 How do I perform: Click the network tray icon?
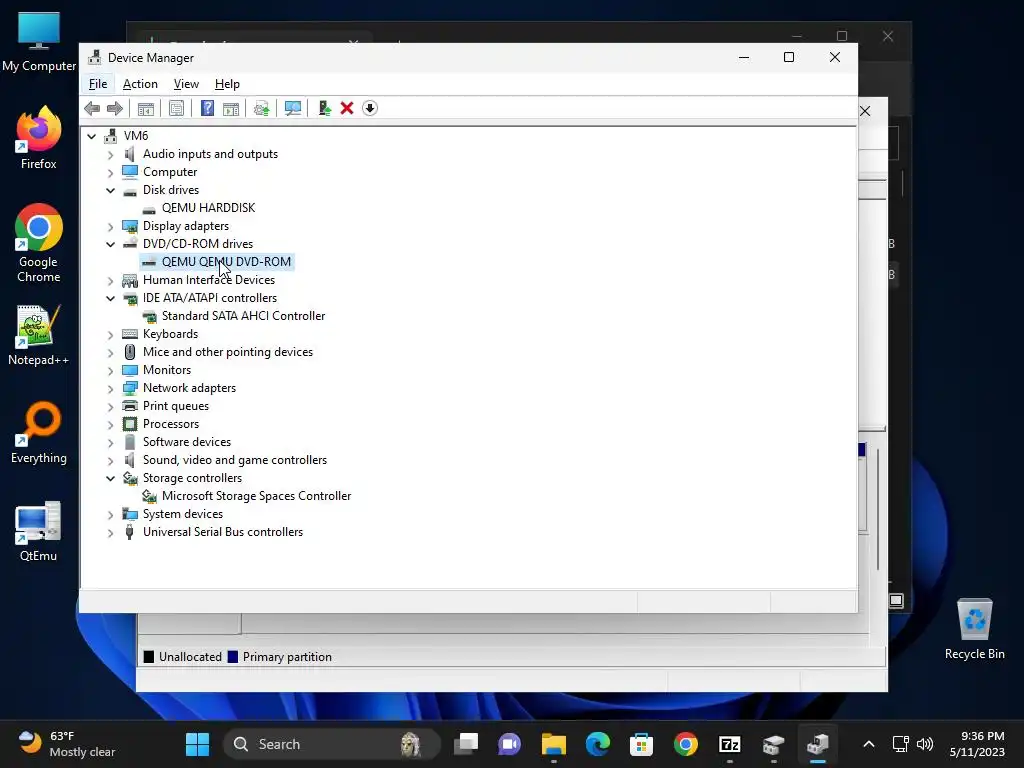pyautogui.click(x=901, y=744)
